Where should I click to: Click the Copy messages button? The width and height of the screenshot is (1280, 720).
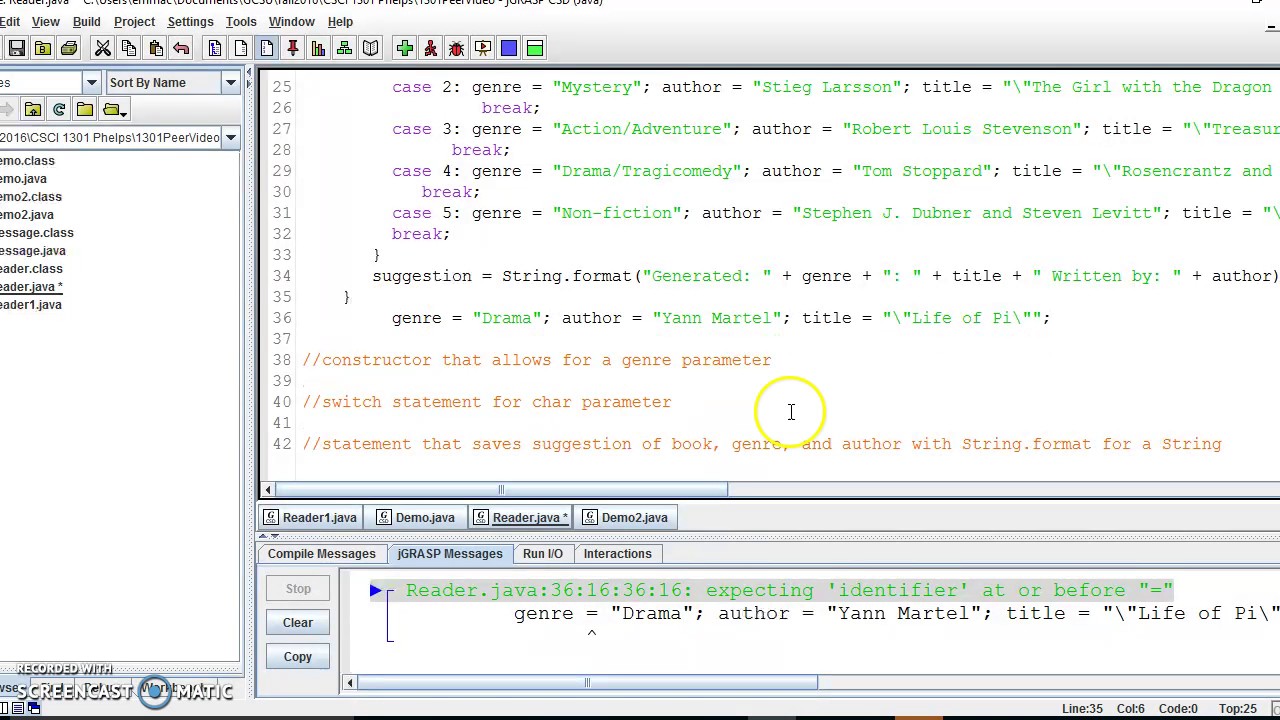pos(298,657)
